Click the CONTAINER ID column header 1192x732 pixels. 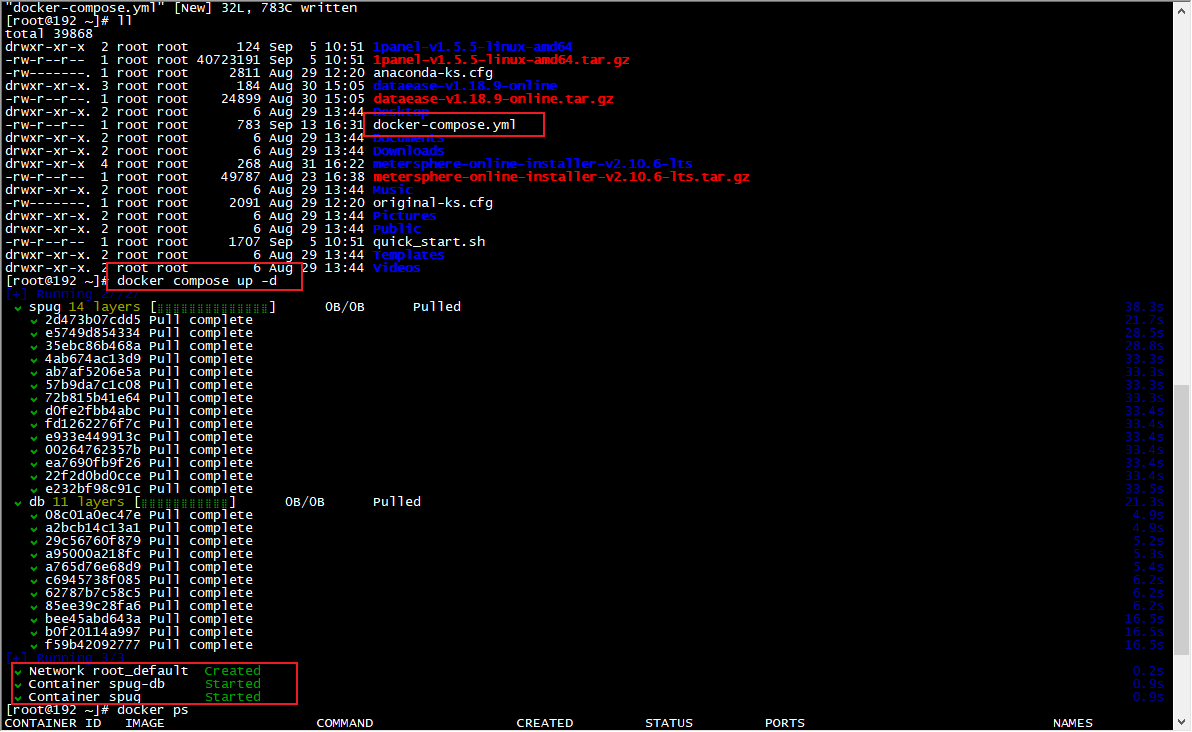point(53,723)
